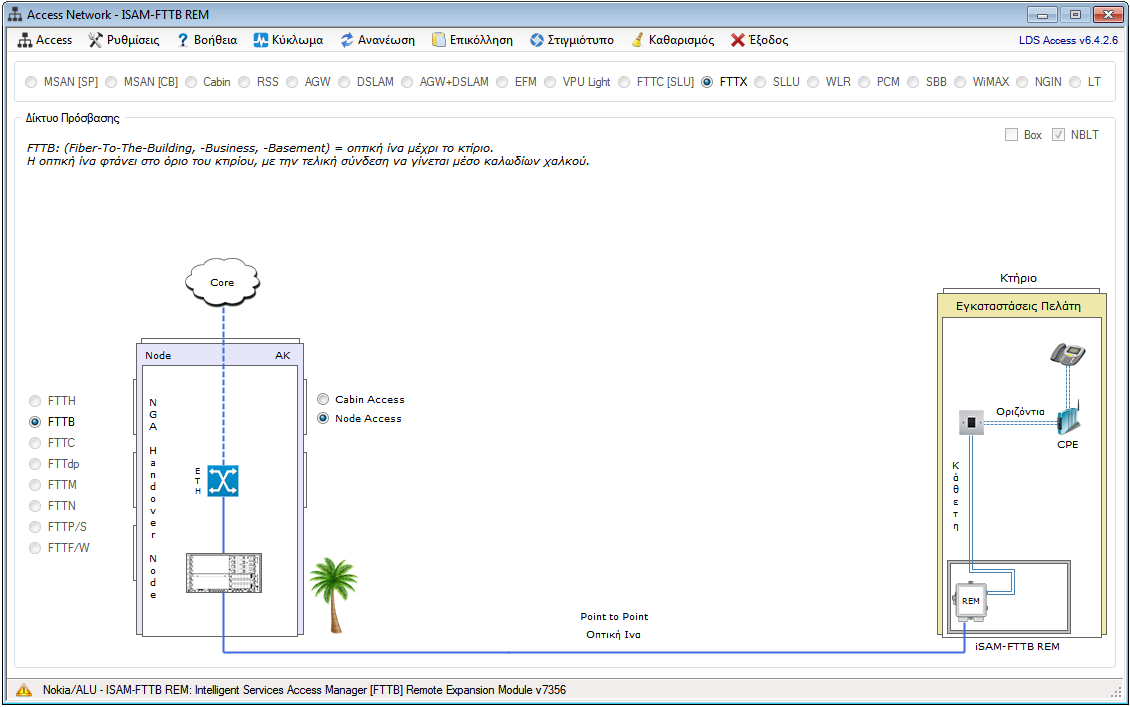Click the telephone icon in customer premises
Screen dimensions: 1130x707
(x=1068, y=354)
